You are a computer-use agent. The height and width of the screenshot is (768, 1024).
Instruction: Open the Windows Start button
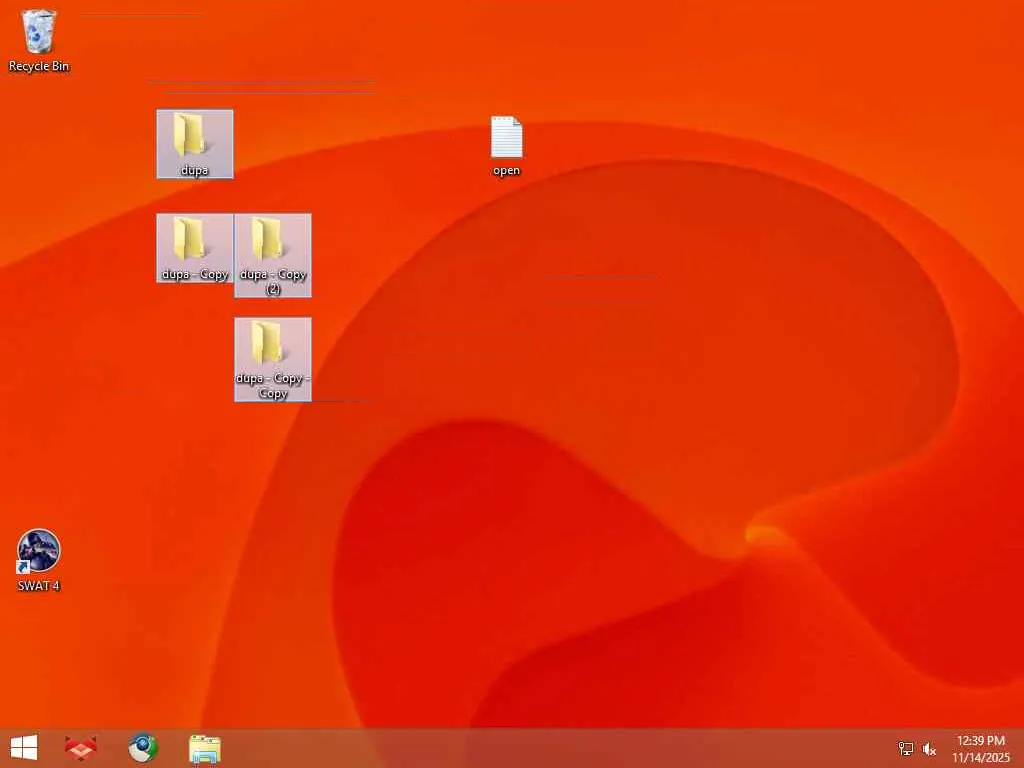click(24, 748)
